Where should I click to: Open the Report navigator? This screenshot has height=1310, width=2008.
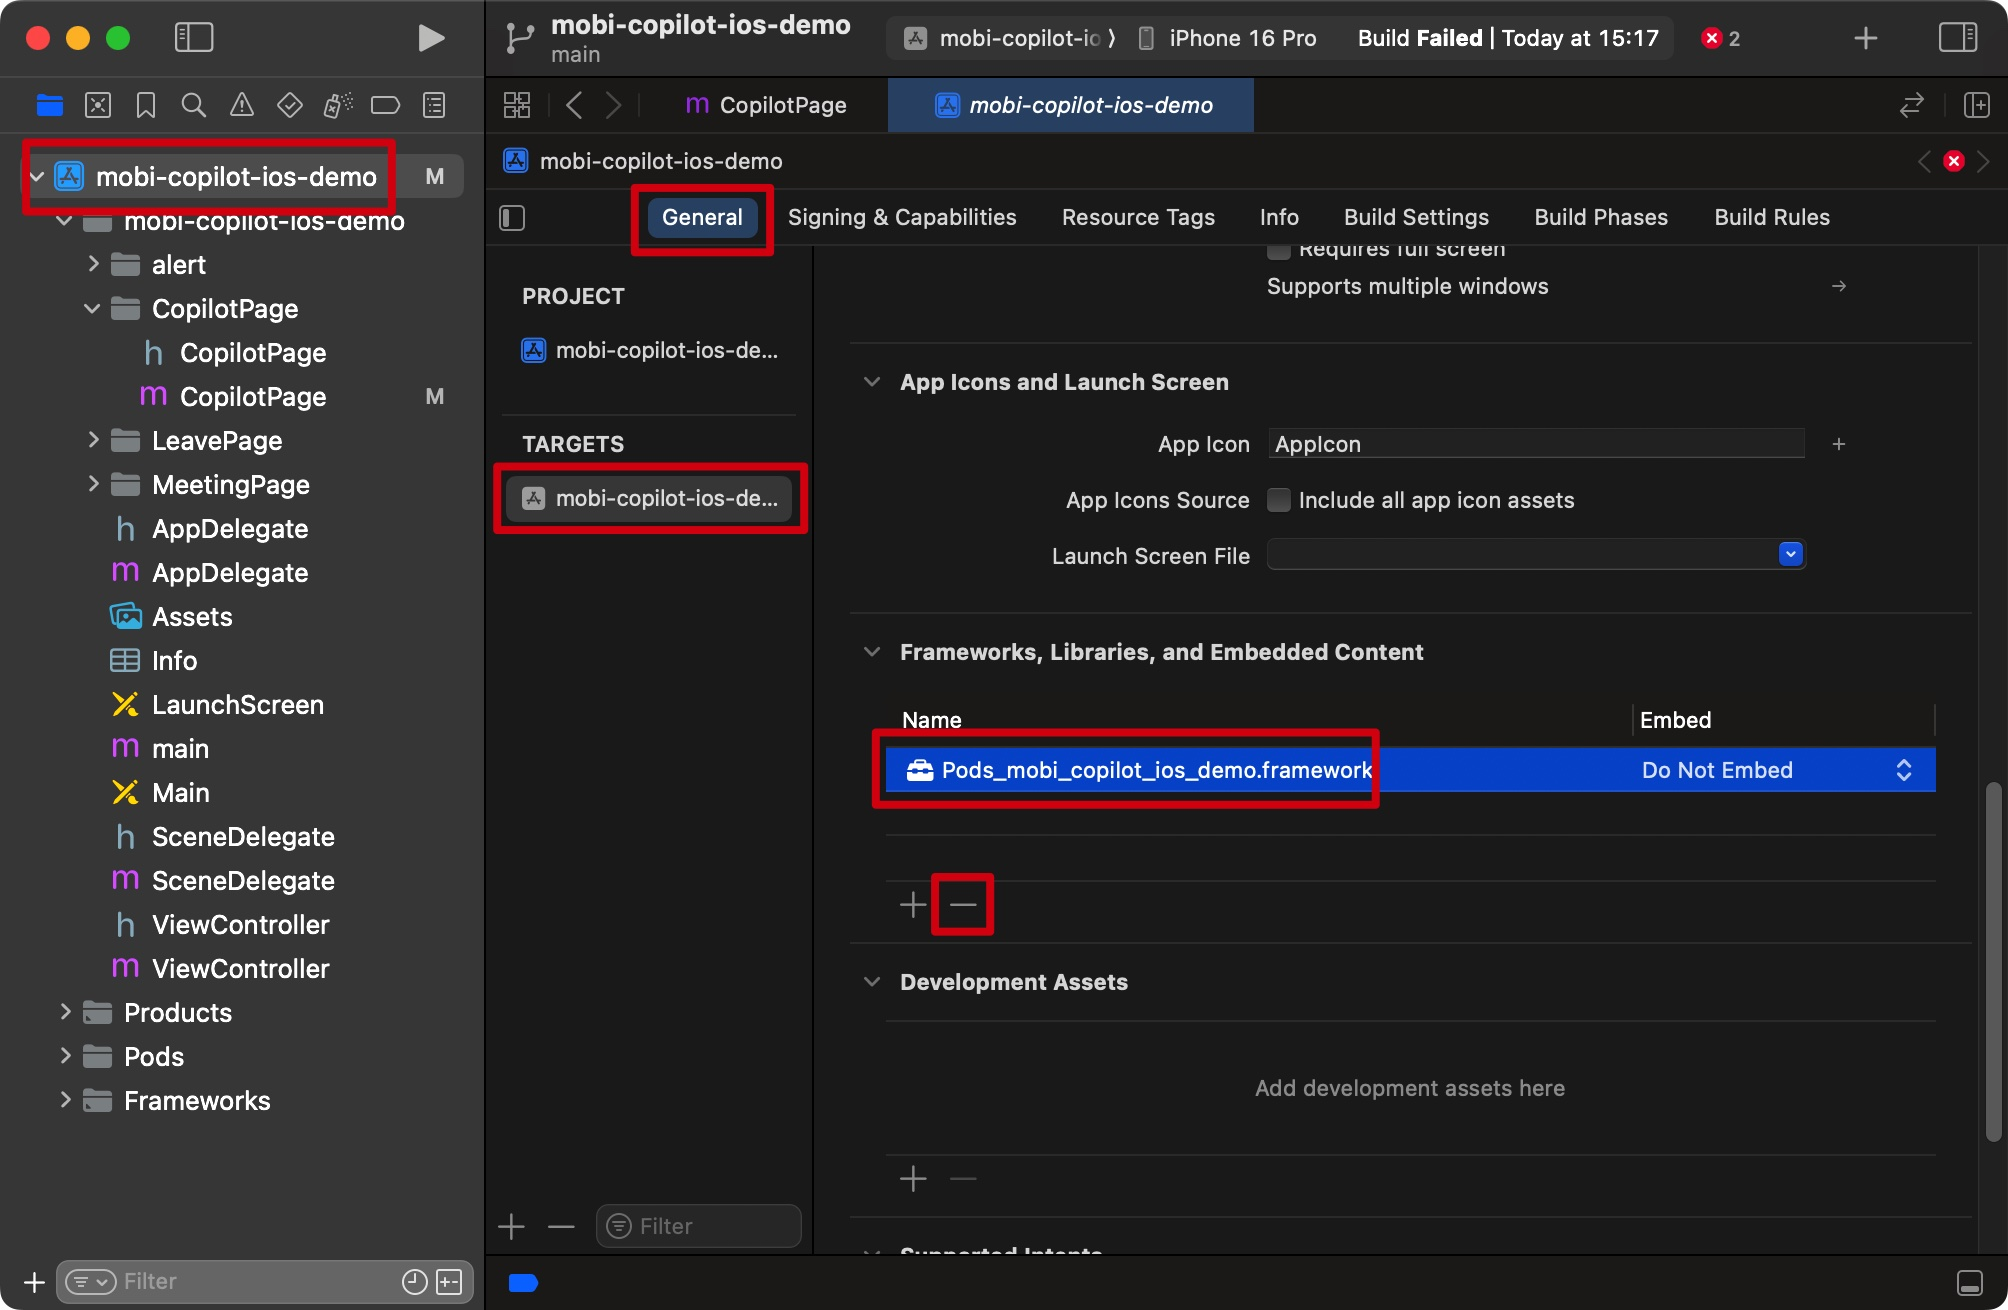[x=434, y=105]
